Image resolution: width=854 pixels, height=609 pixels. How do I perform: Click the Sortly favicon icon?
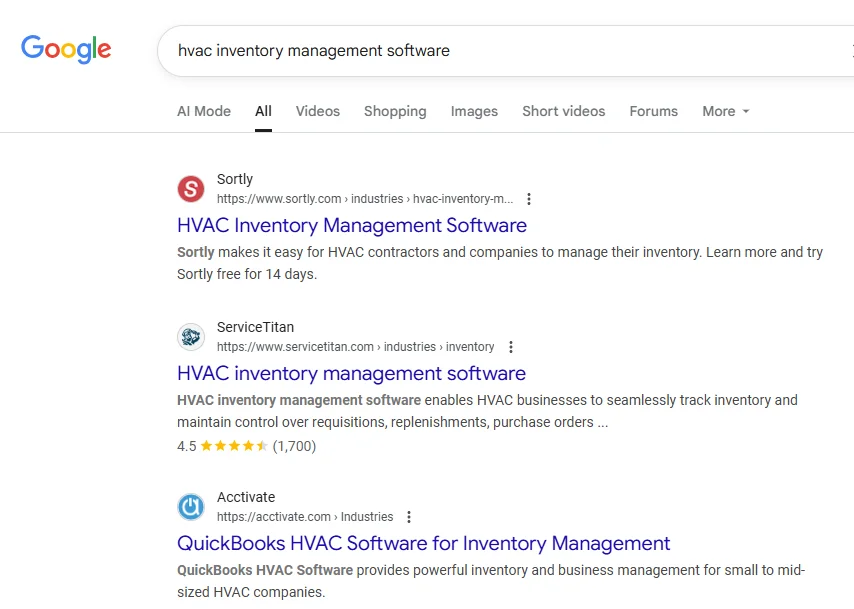191,189
